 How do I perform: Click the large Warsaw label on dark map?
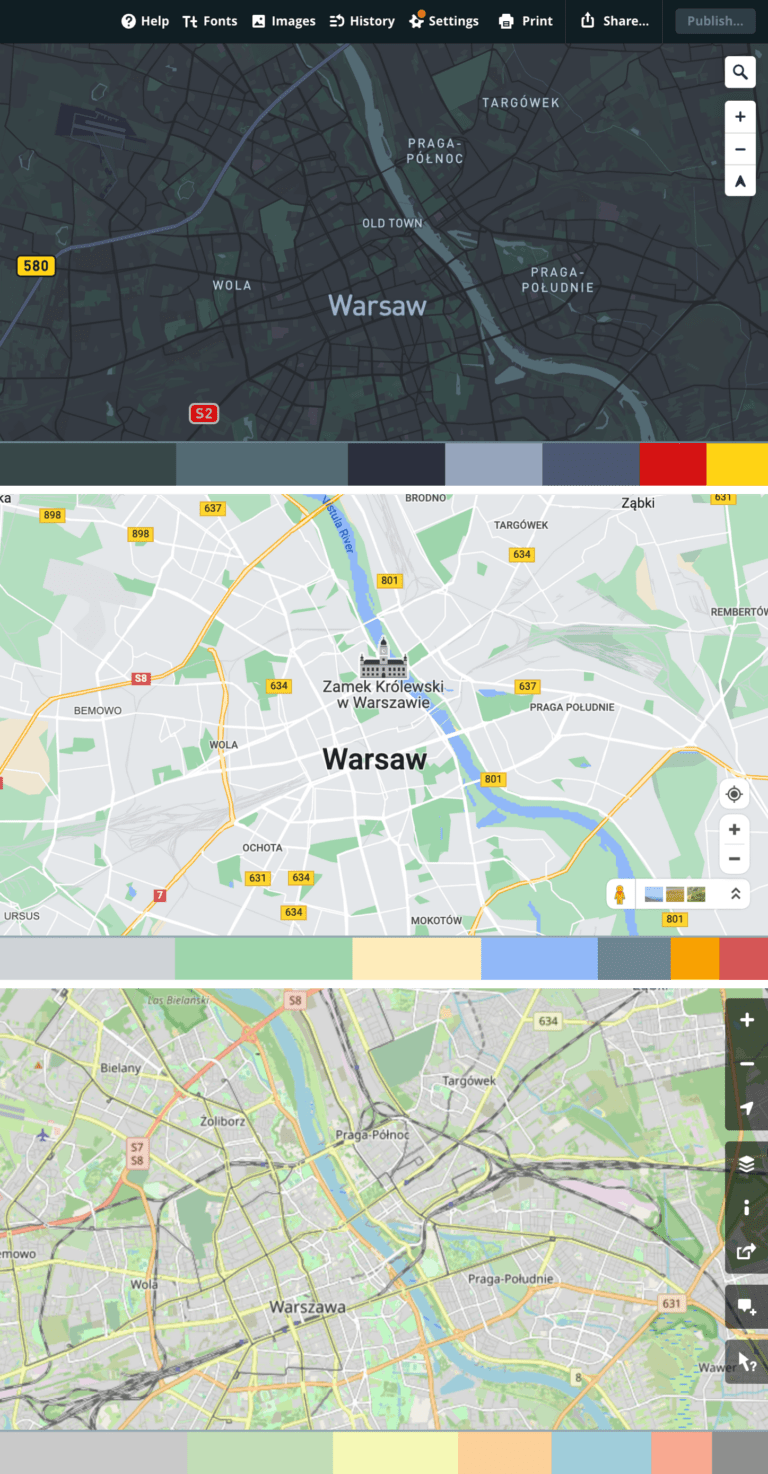[x=377, y=305]
